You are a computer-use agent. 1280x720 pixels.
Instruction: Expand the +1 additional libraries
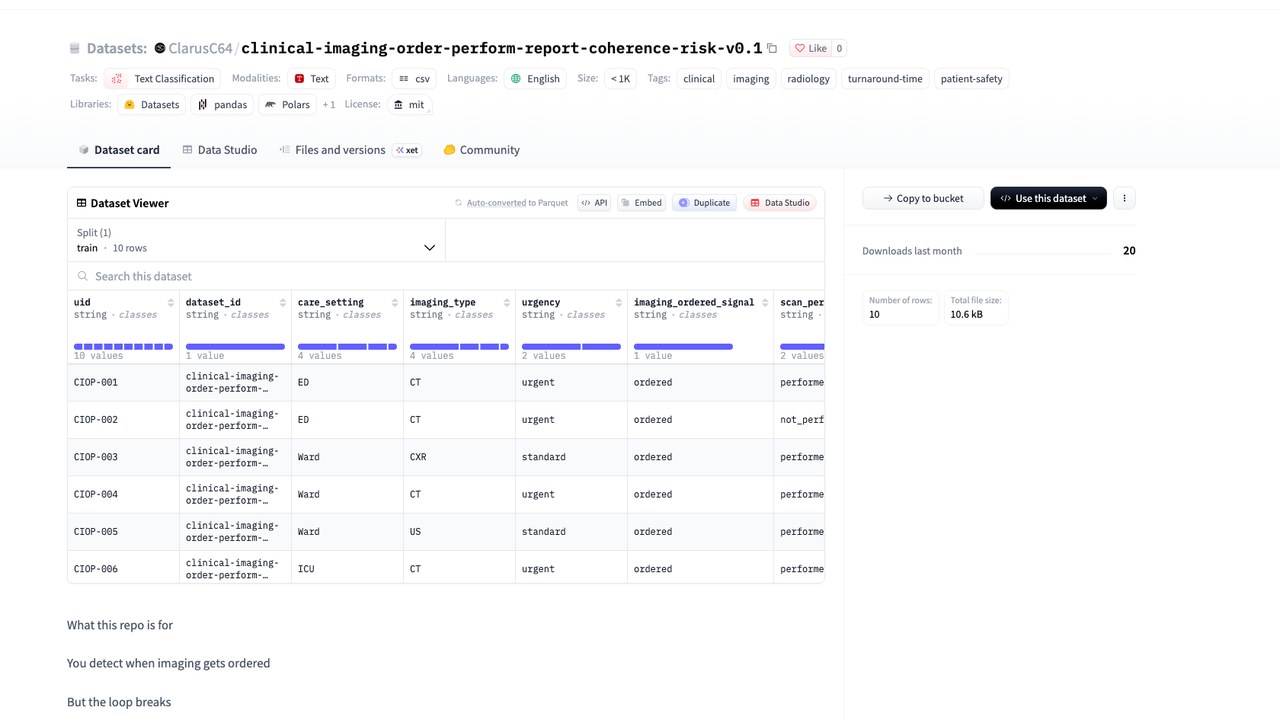(x=329, y=104)
